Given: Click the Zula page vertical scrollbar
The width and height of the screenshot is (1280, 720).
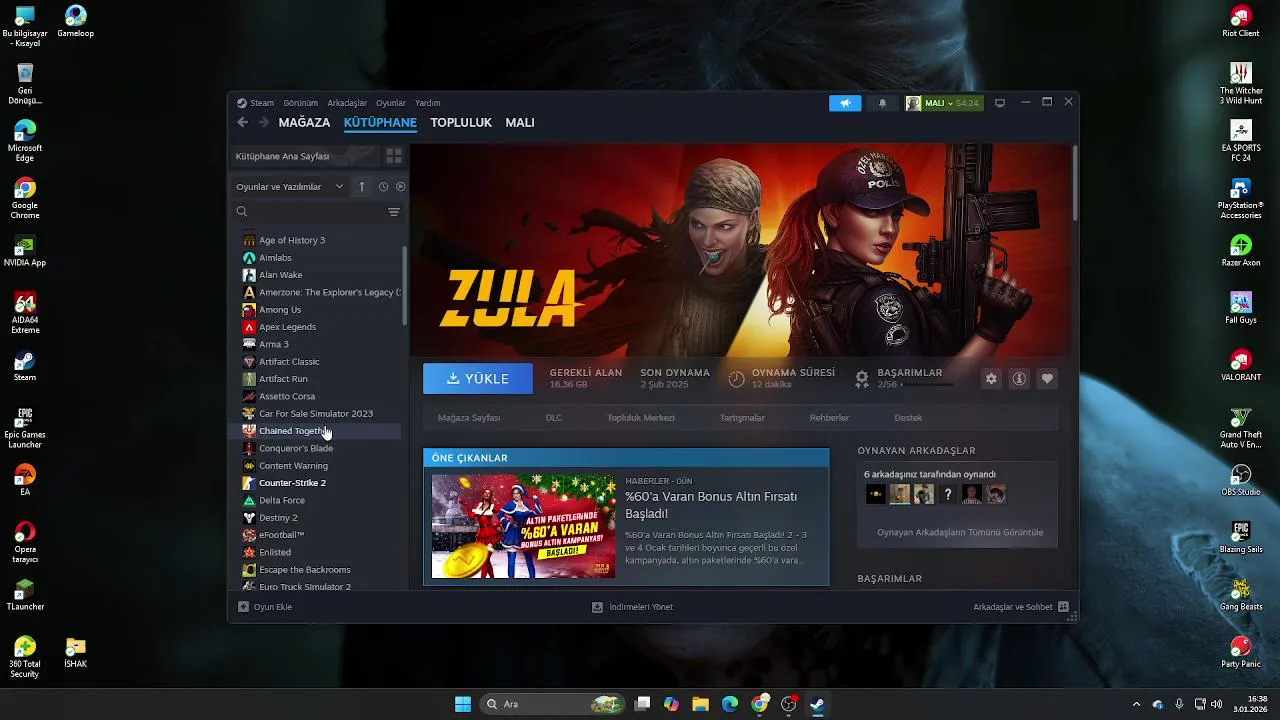Looking at the screenshot, I should 1075,183.
